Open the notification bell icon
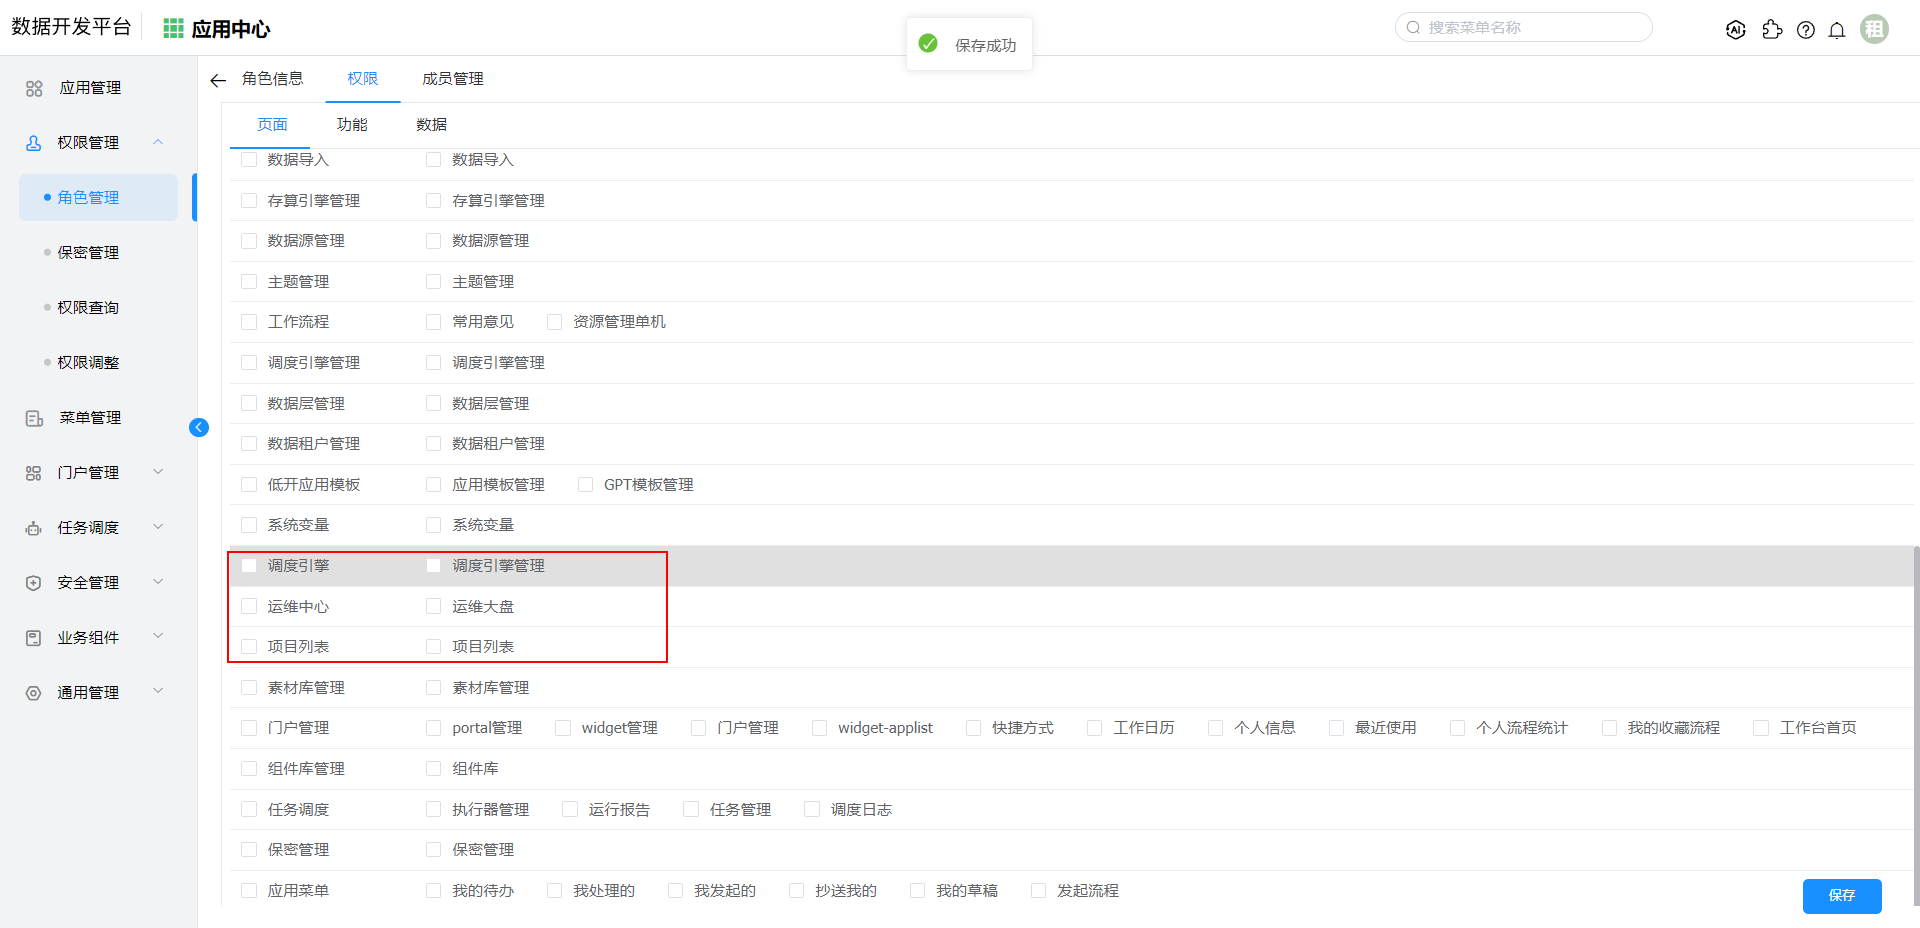This screenshot has height=928, width=1920. click(x=1837, y=30)
